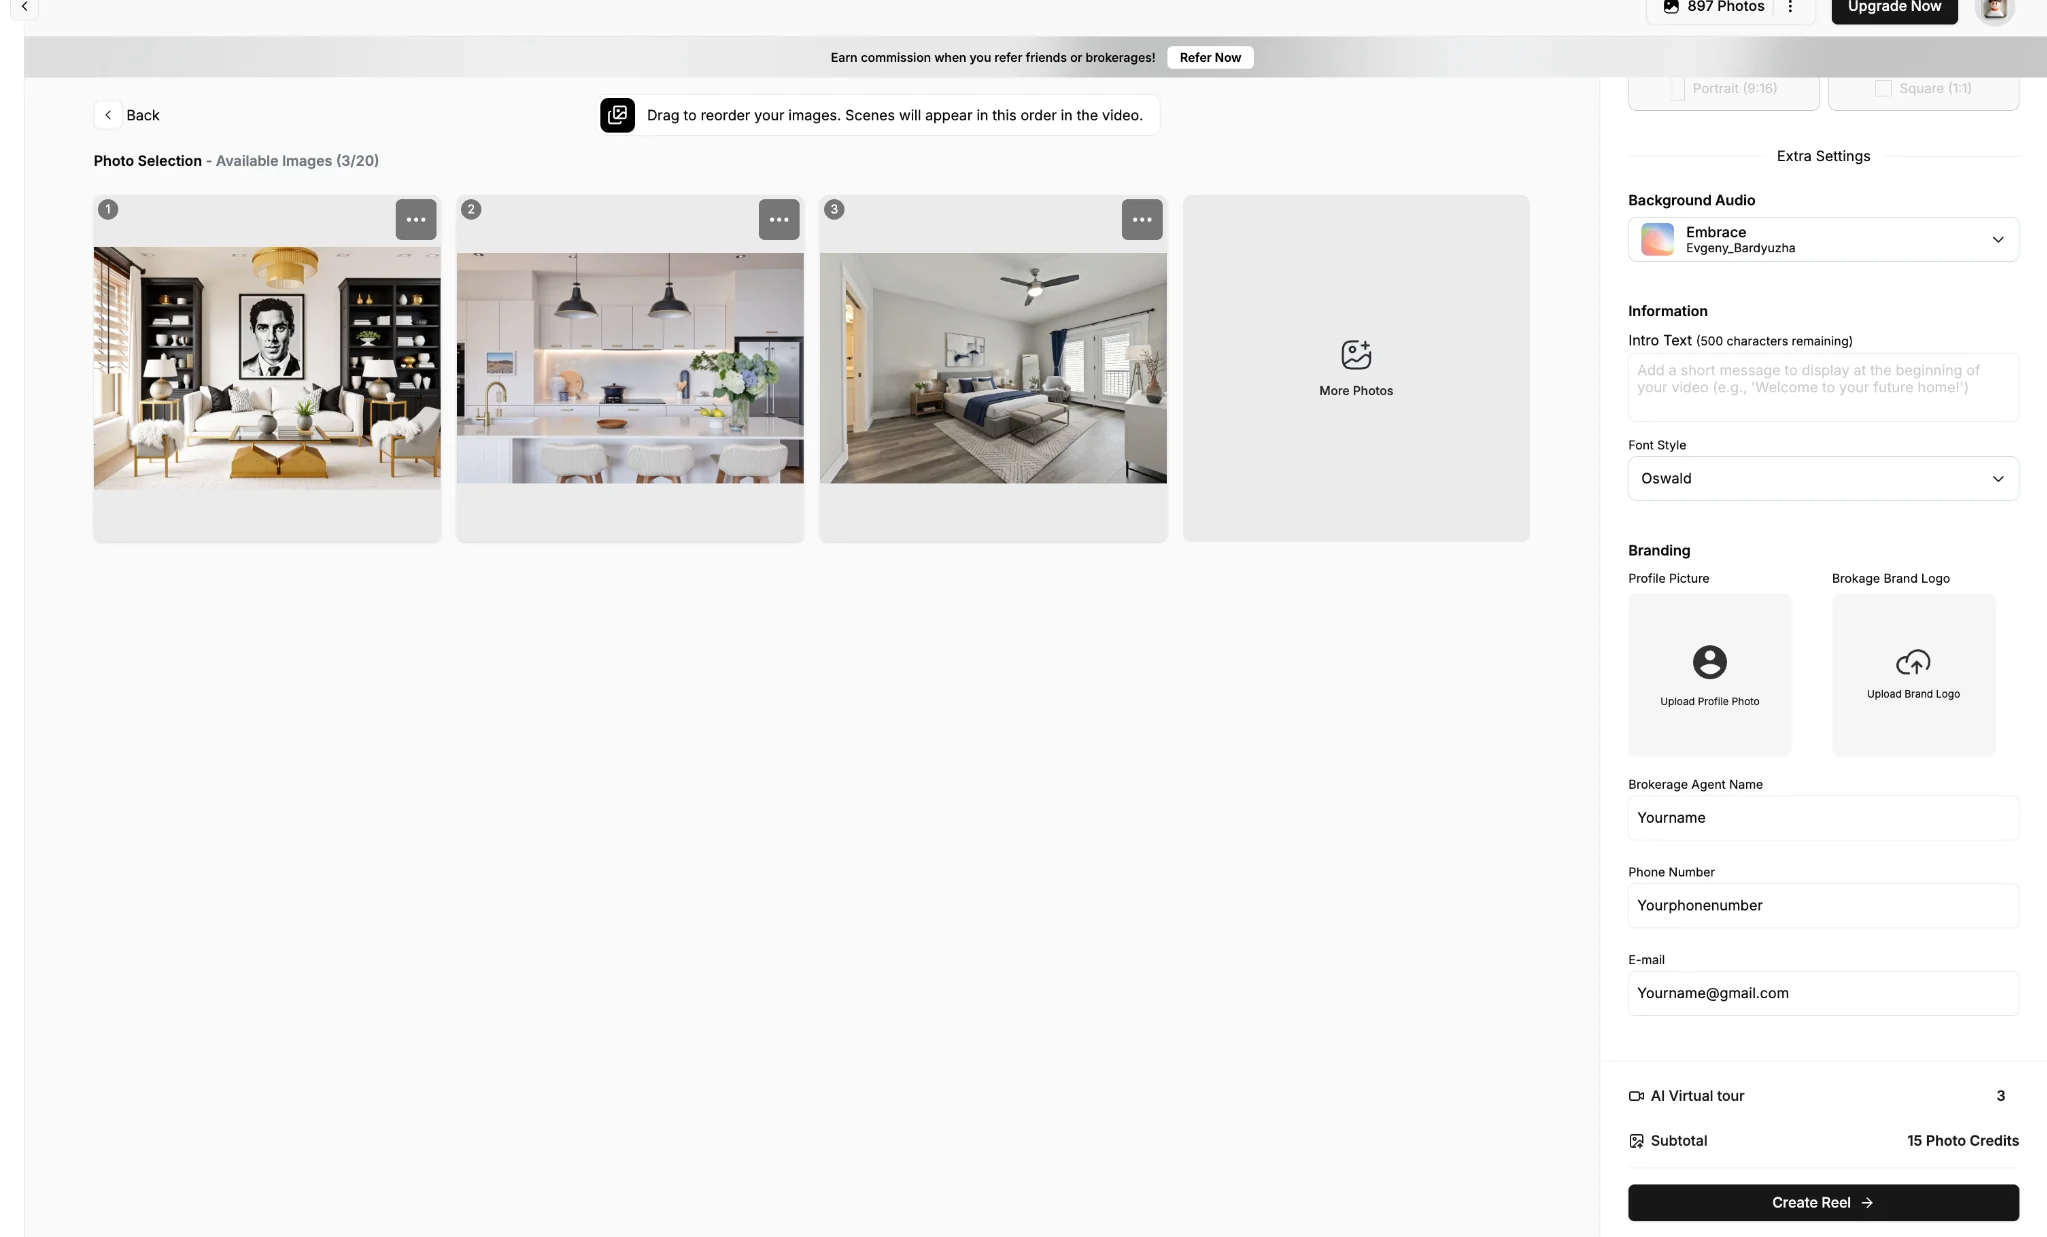The image size is (2047, 1237).
Task: Open the vertical three-dot menu beside 897 Photos
Action: pos(1790,7)
